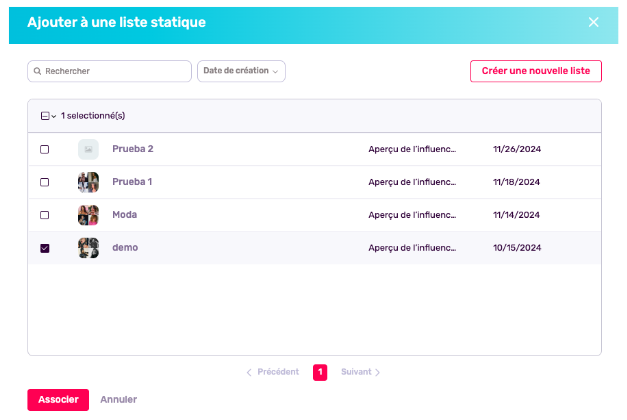627x420 pixels.
Task: Go to page 1
Action: (x=320, y=372)
